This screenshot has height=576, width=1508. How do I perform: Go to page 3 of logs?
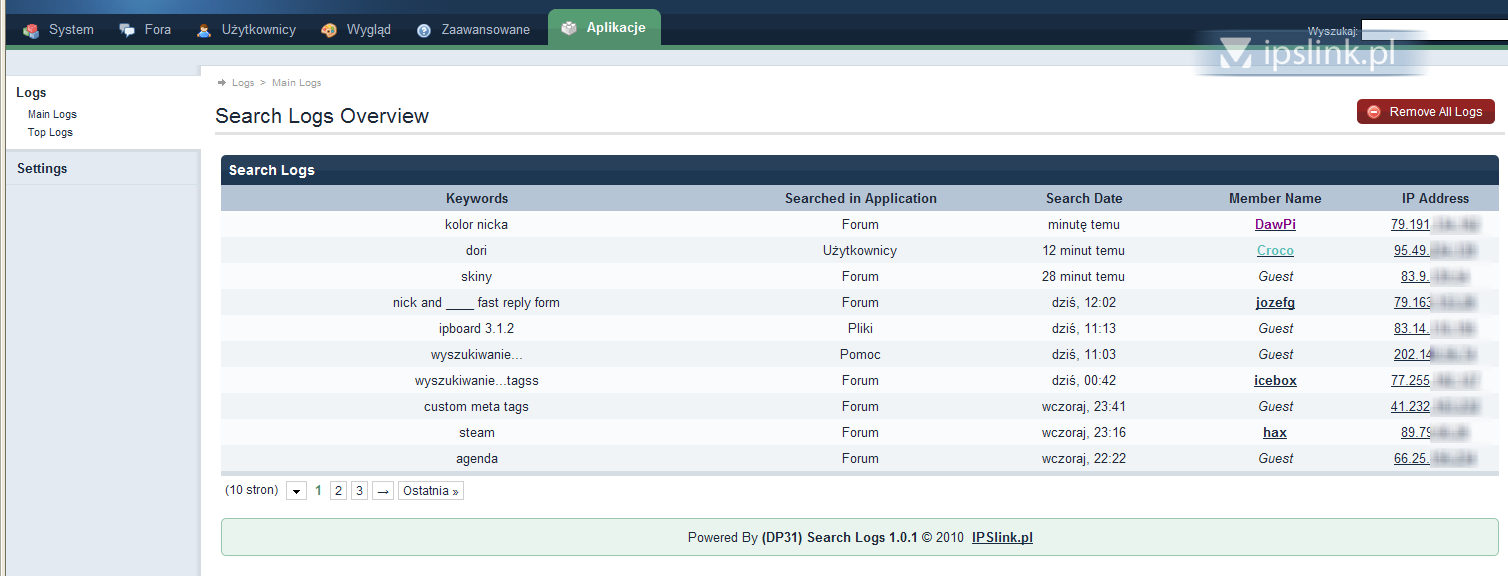point(359,491)
